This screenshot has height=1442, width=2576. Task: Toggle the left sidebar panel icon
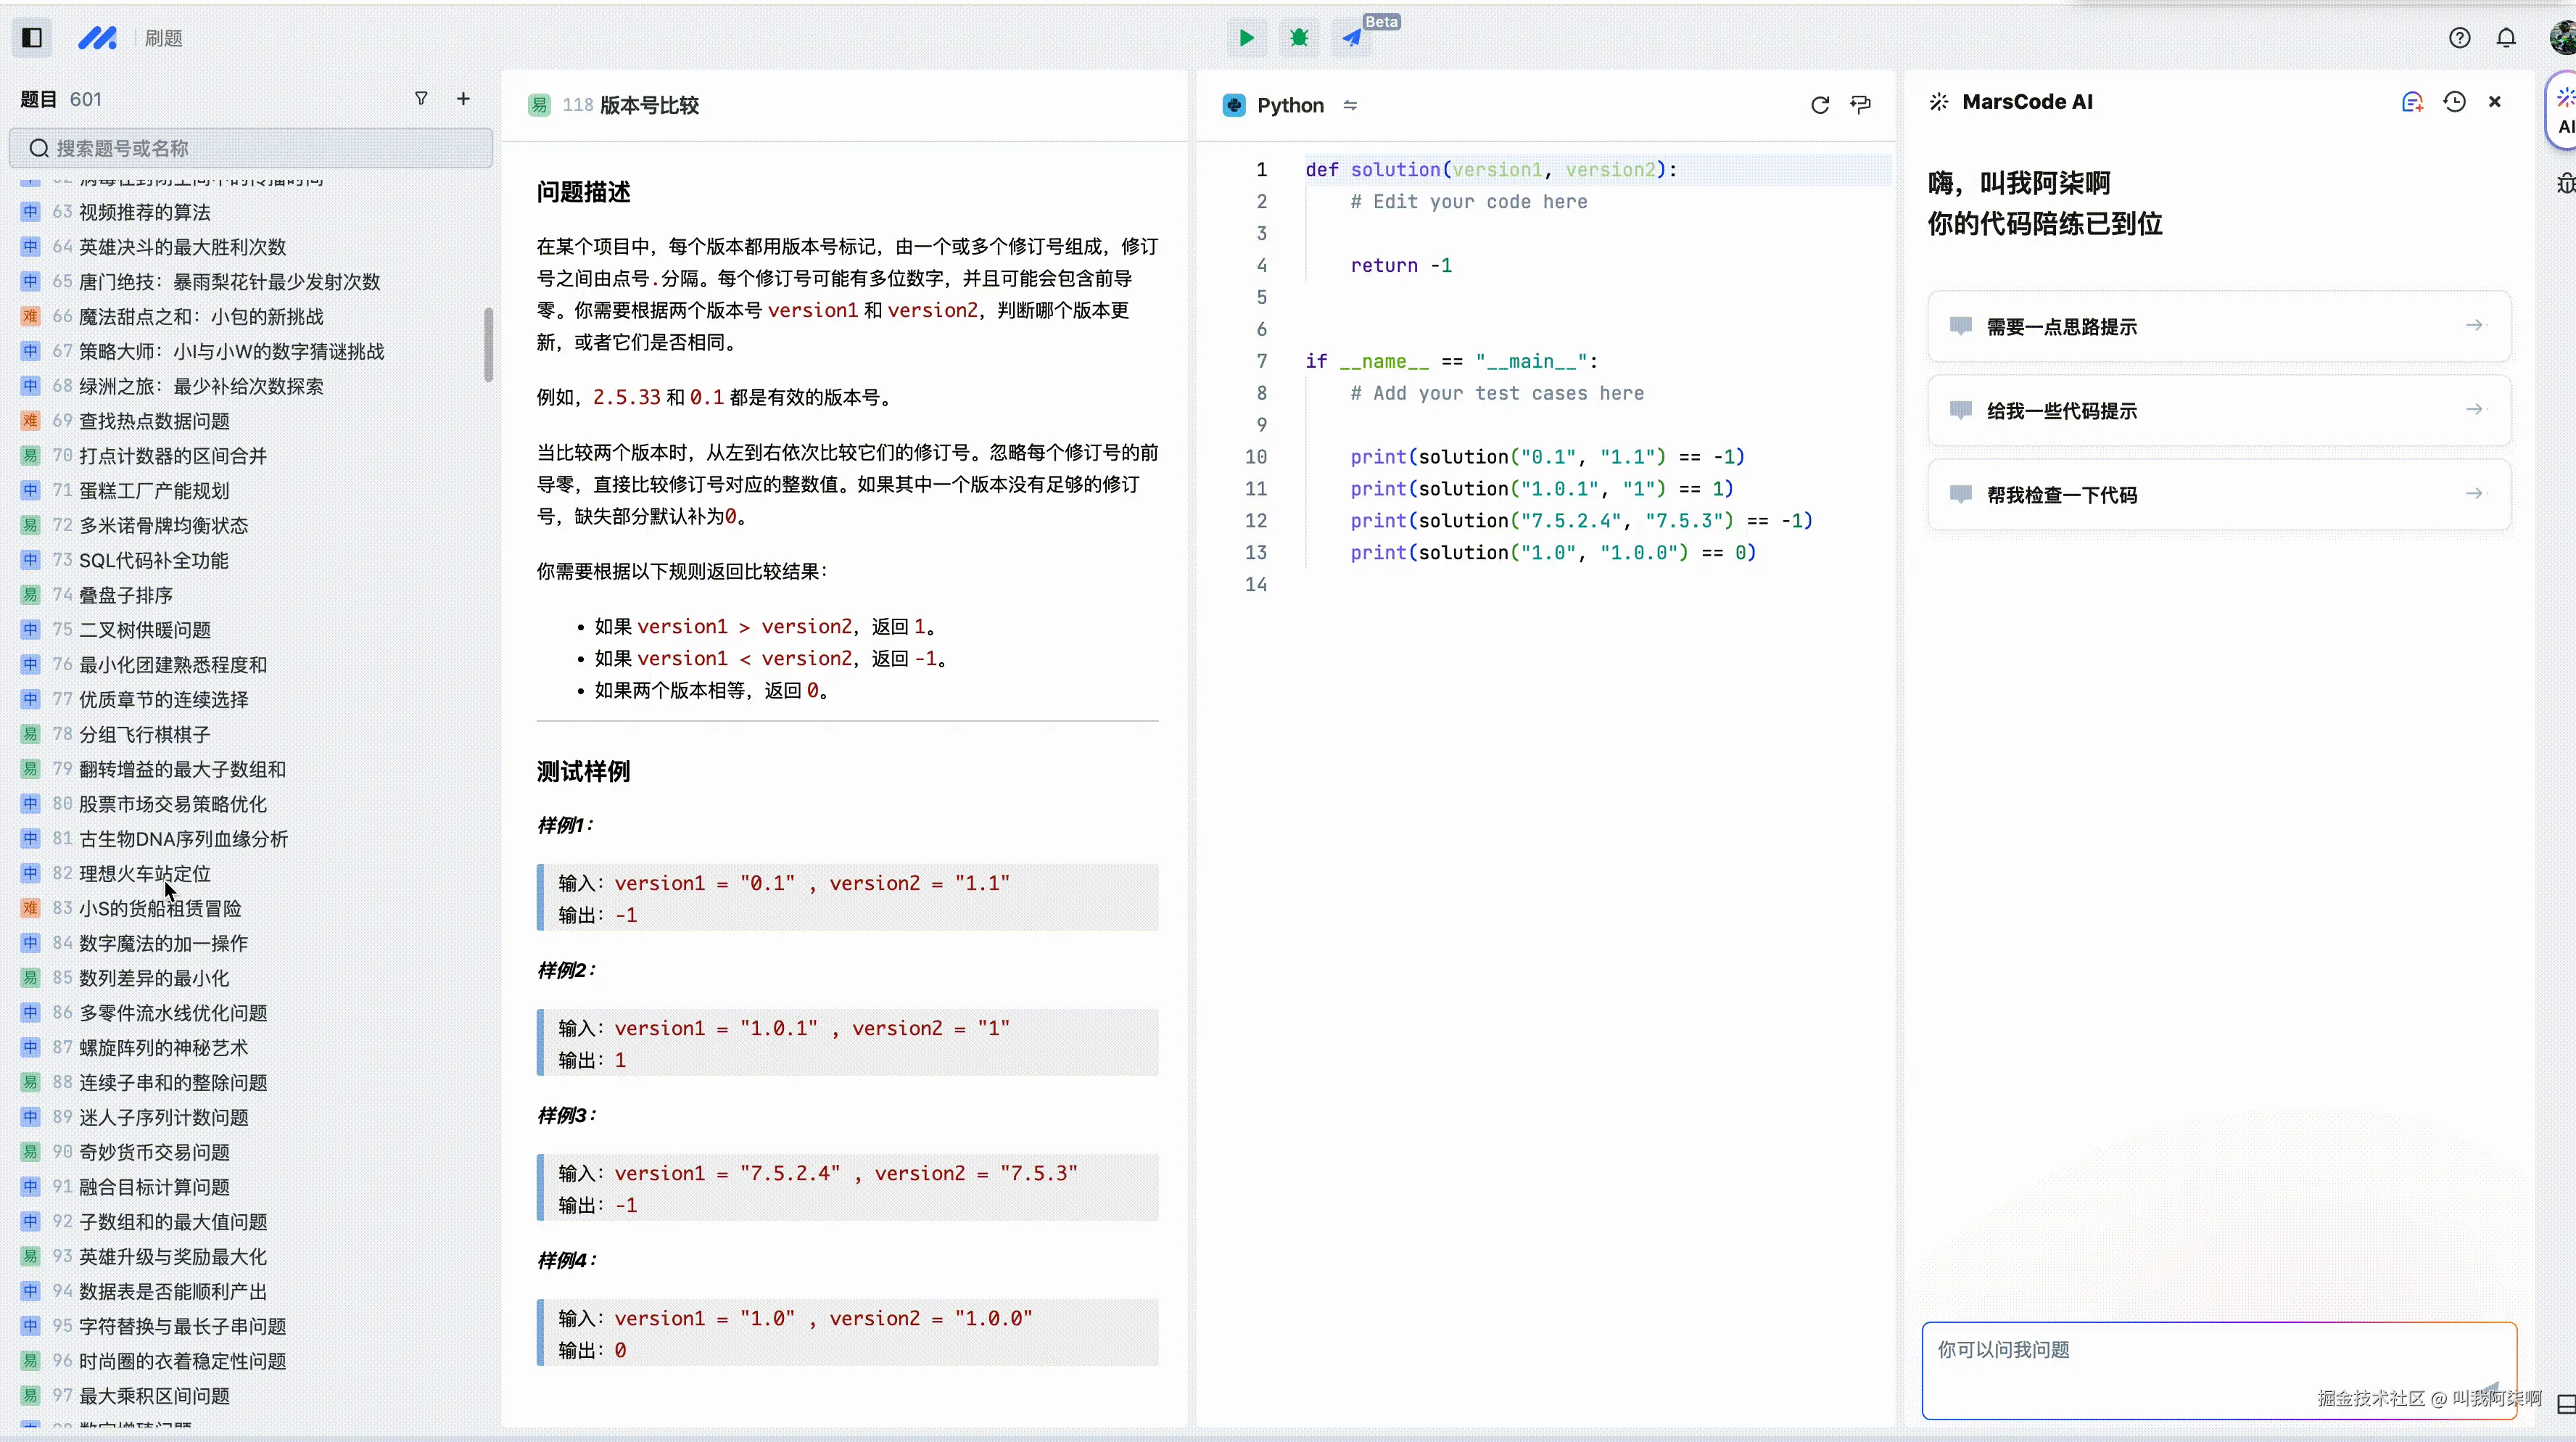[32, 38]
